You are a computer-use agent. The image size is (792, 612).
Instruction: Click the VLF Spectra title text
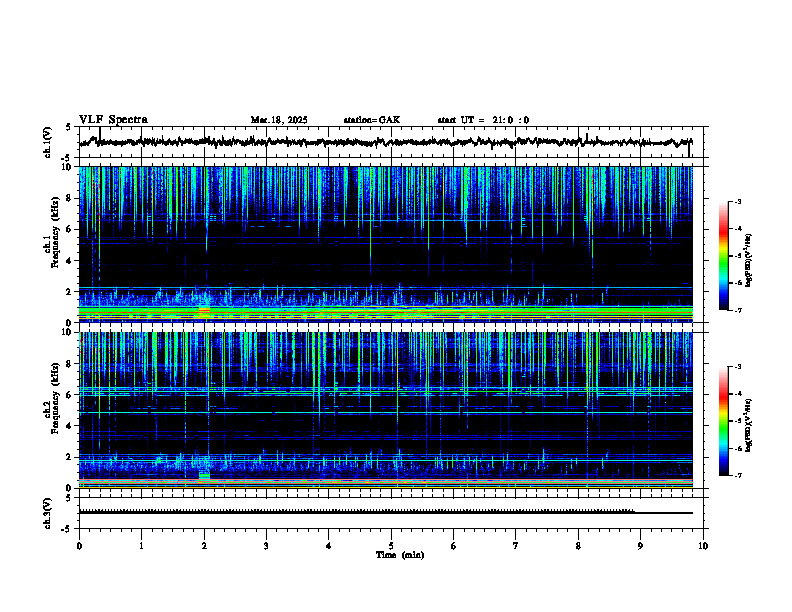pyautogui.click(x=113, y=120)
